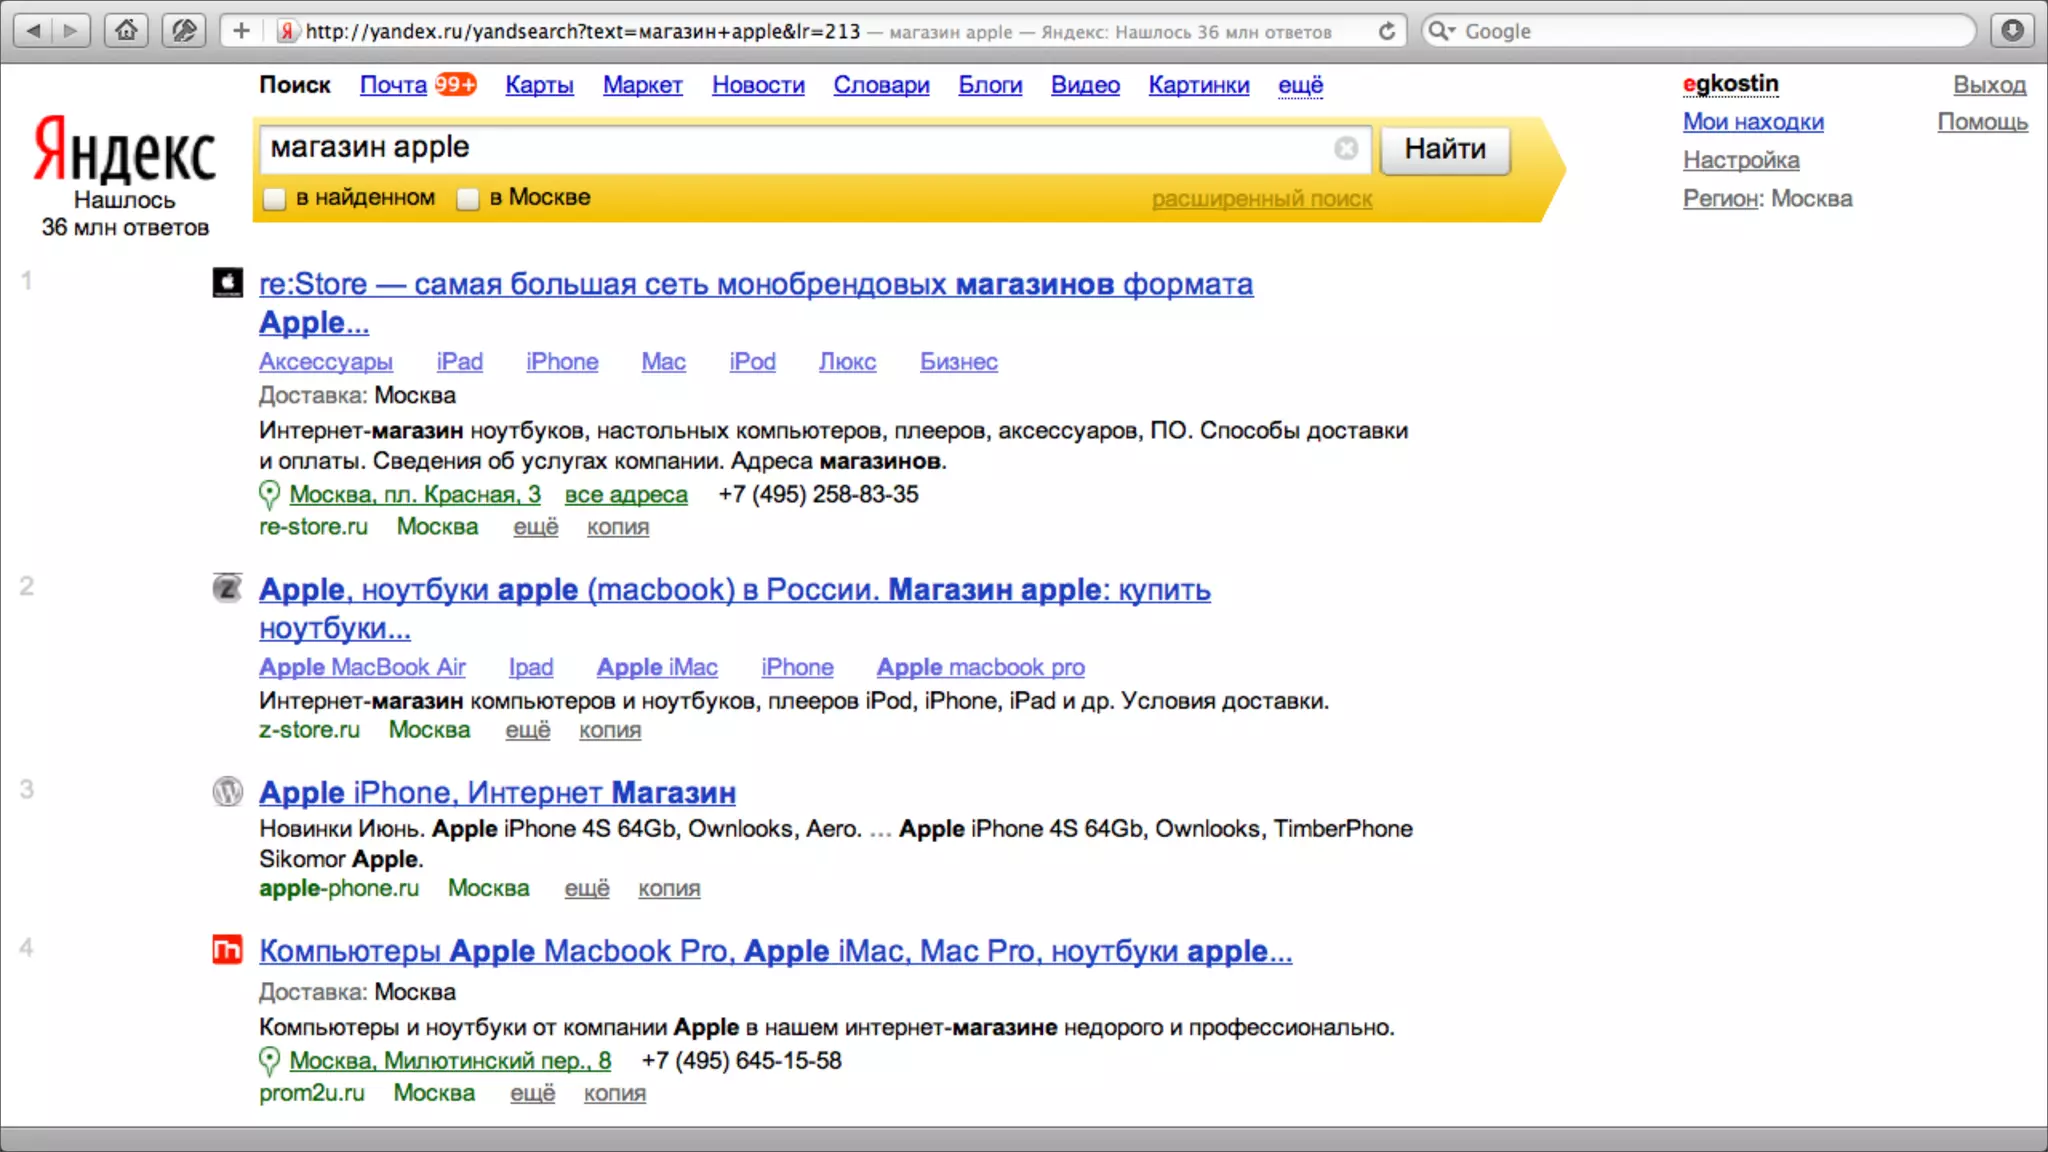Viewport: 2048px width, 1152px height.
Task: Clear search text with the X icon
Action: click(x=1346, y=148)
